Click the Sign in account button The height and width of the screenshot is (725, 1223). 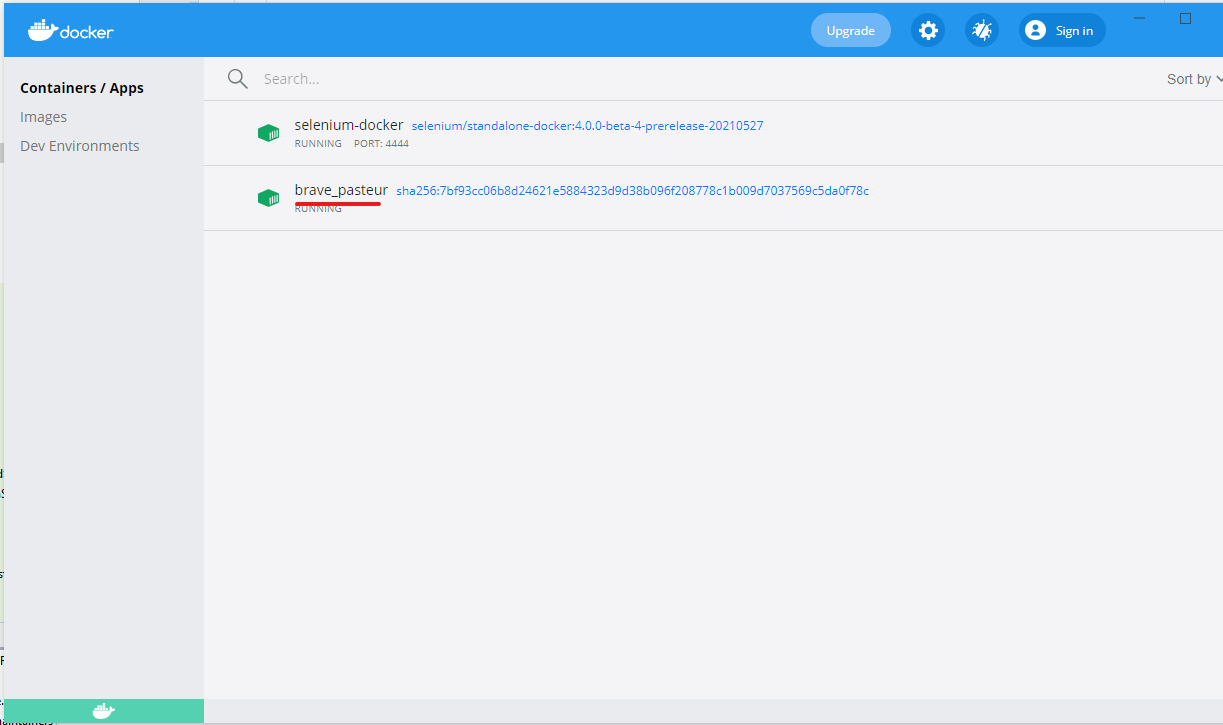point(1062,31)
